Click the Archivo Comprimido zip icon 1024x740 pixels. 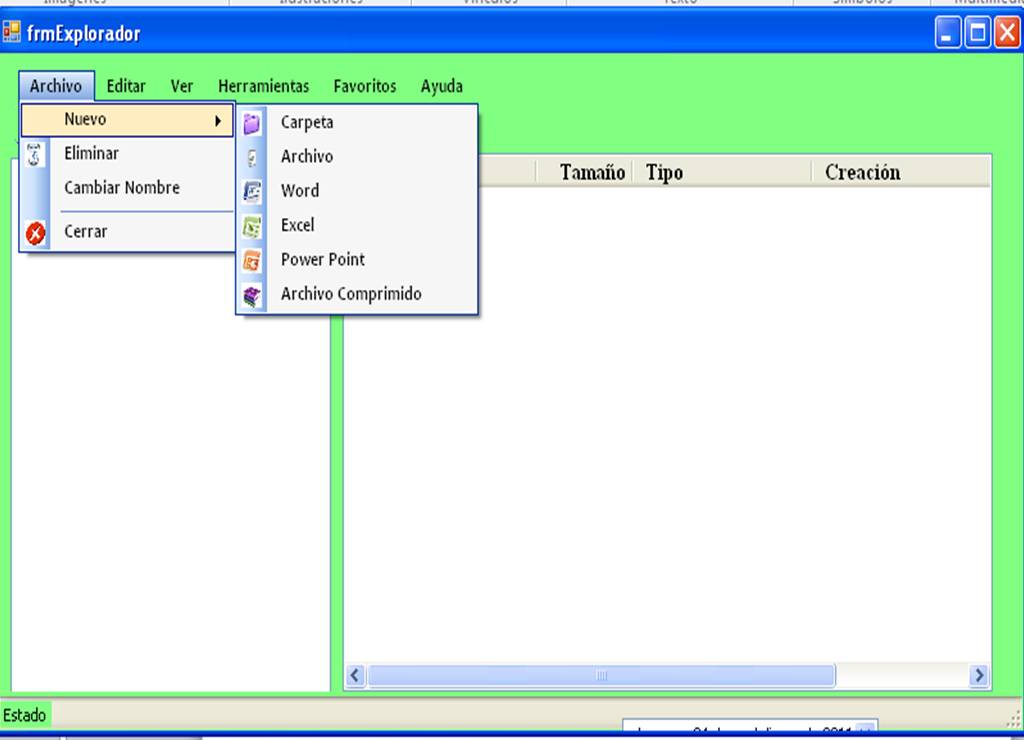point(252,293)
